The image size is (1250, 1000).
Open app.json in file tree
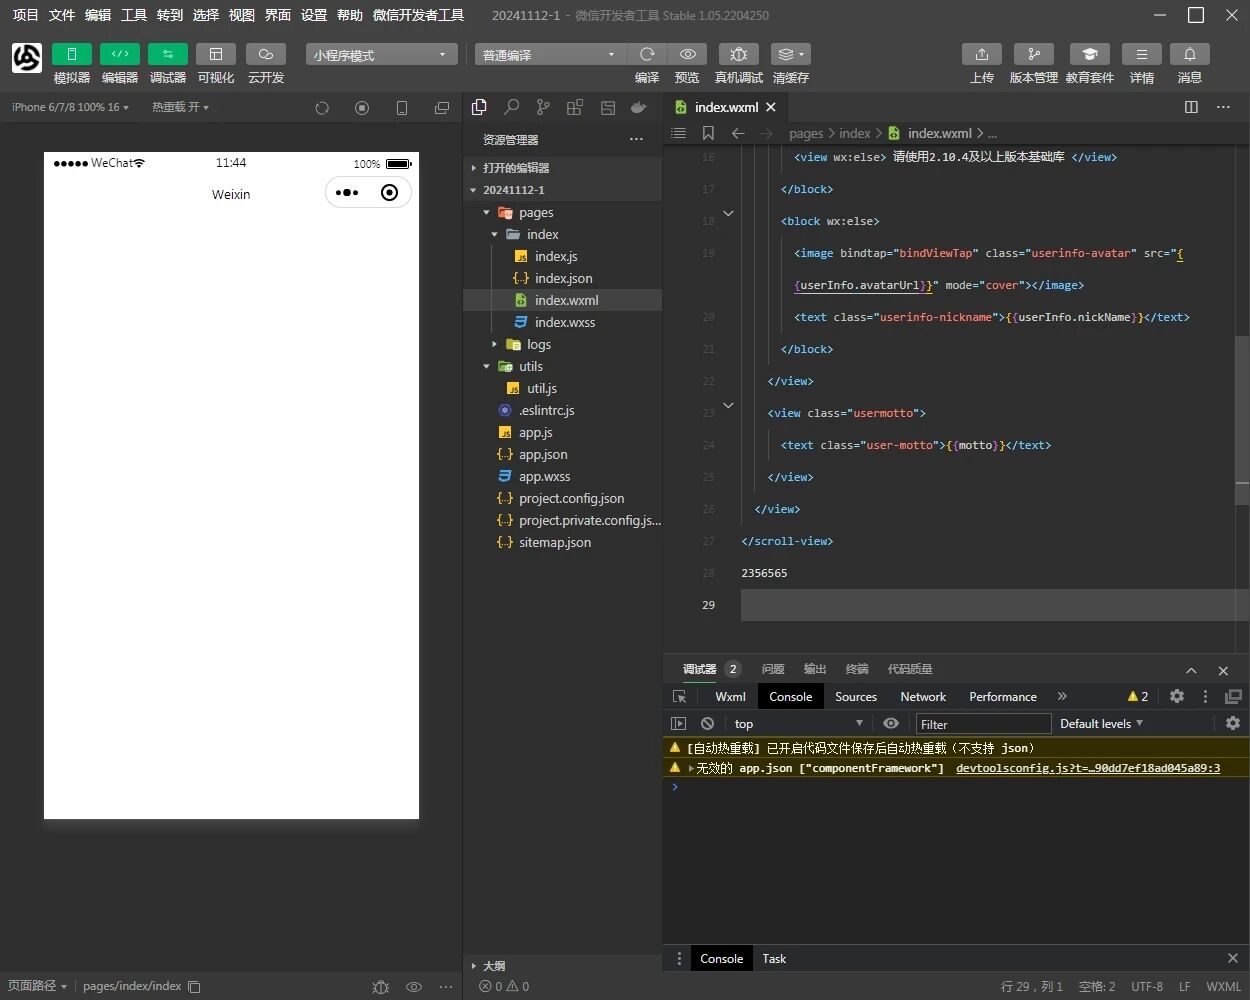point(543,454)
